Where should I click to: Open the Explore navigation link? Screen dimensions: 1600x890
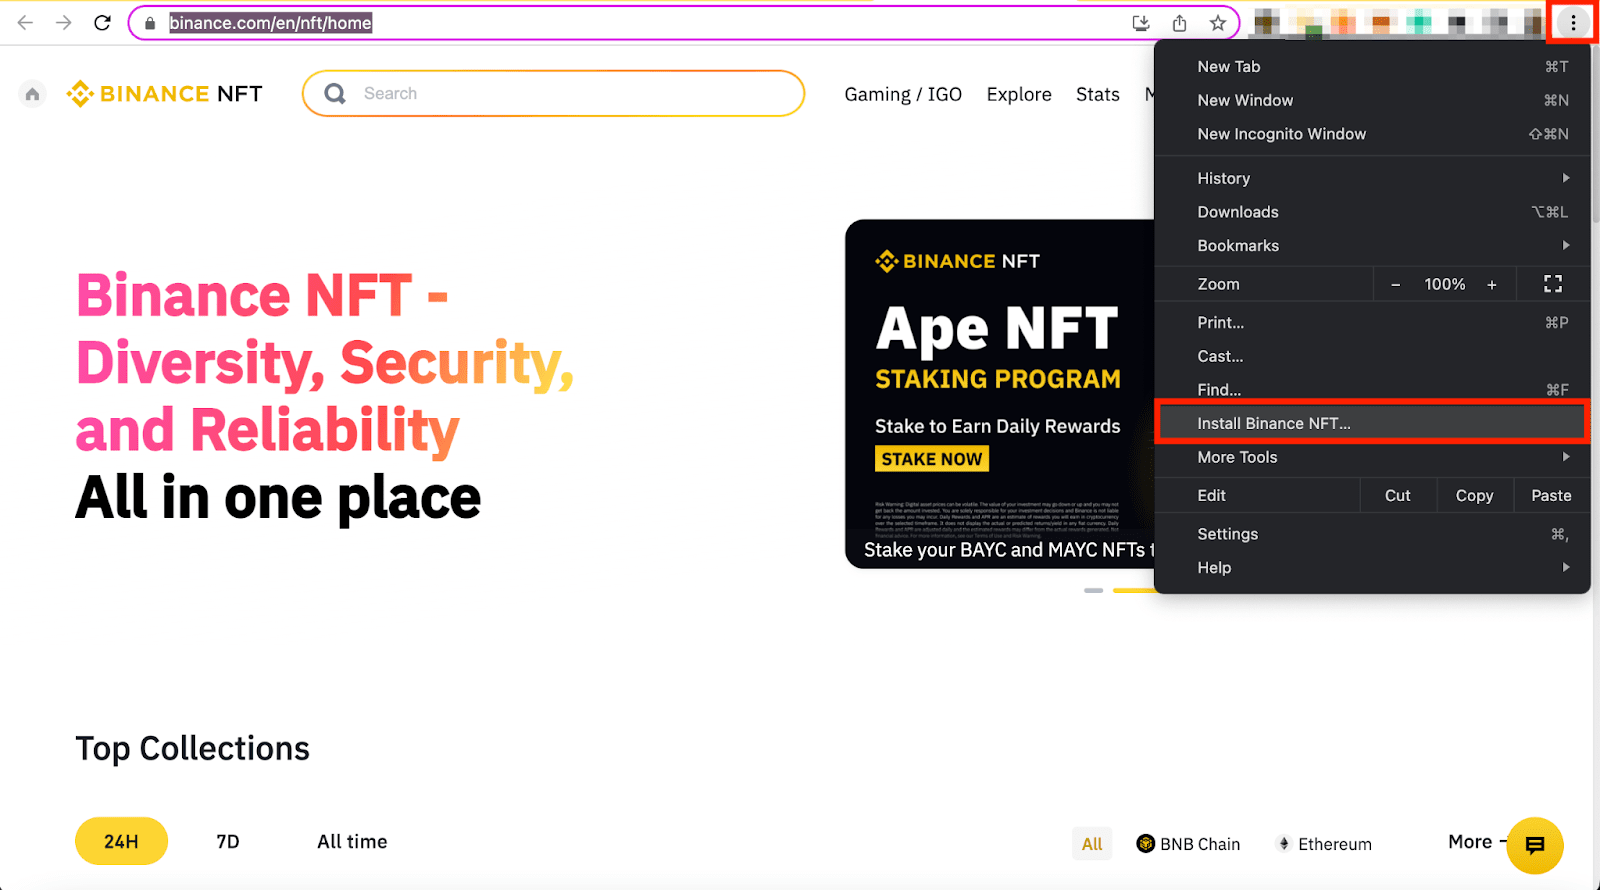pyautogui.click(x=1018, y=94)
